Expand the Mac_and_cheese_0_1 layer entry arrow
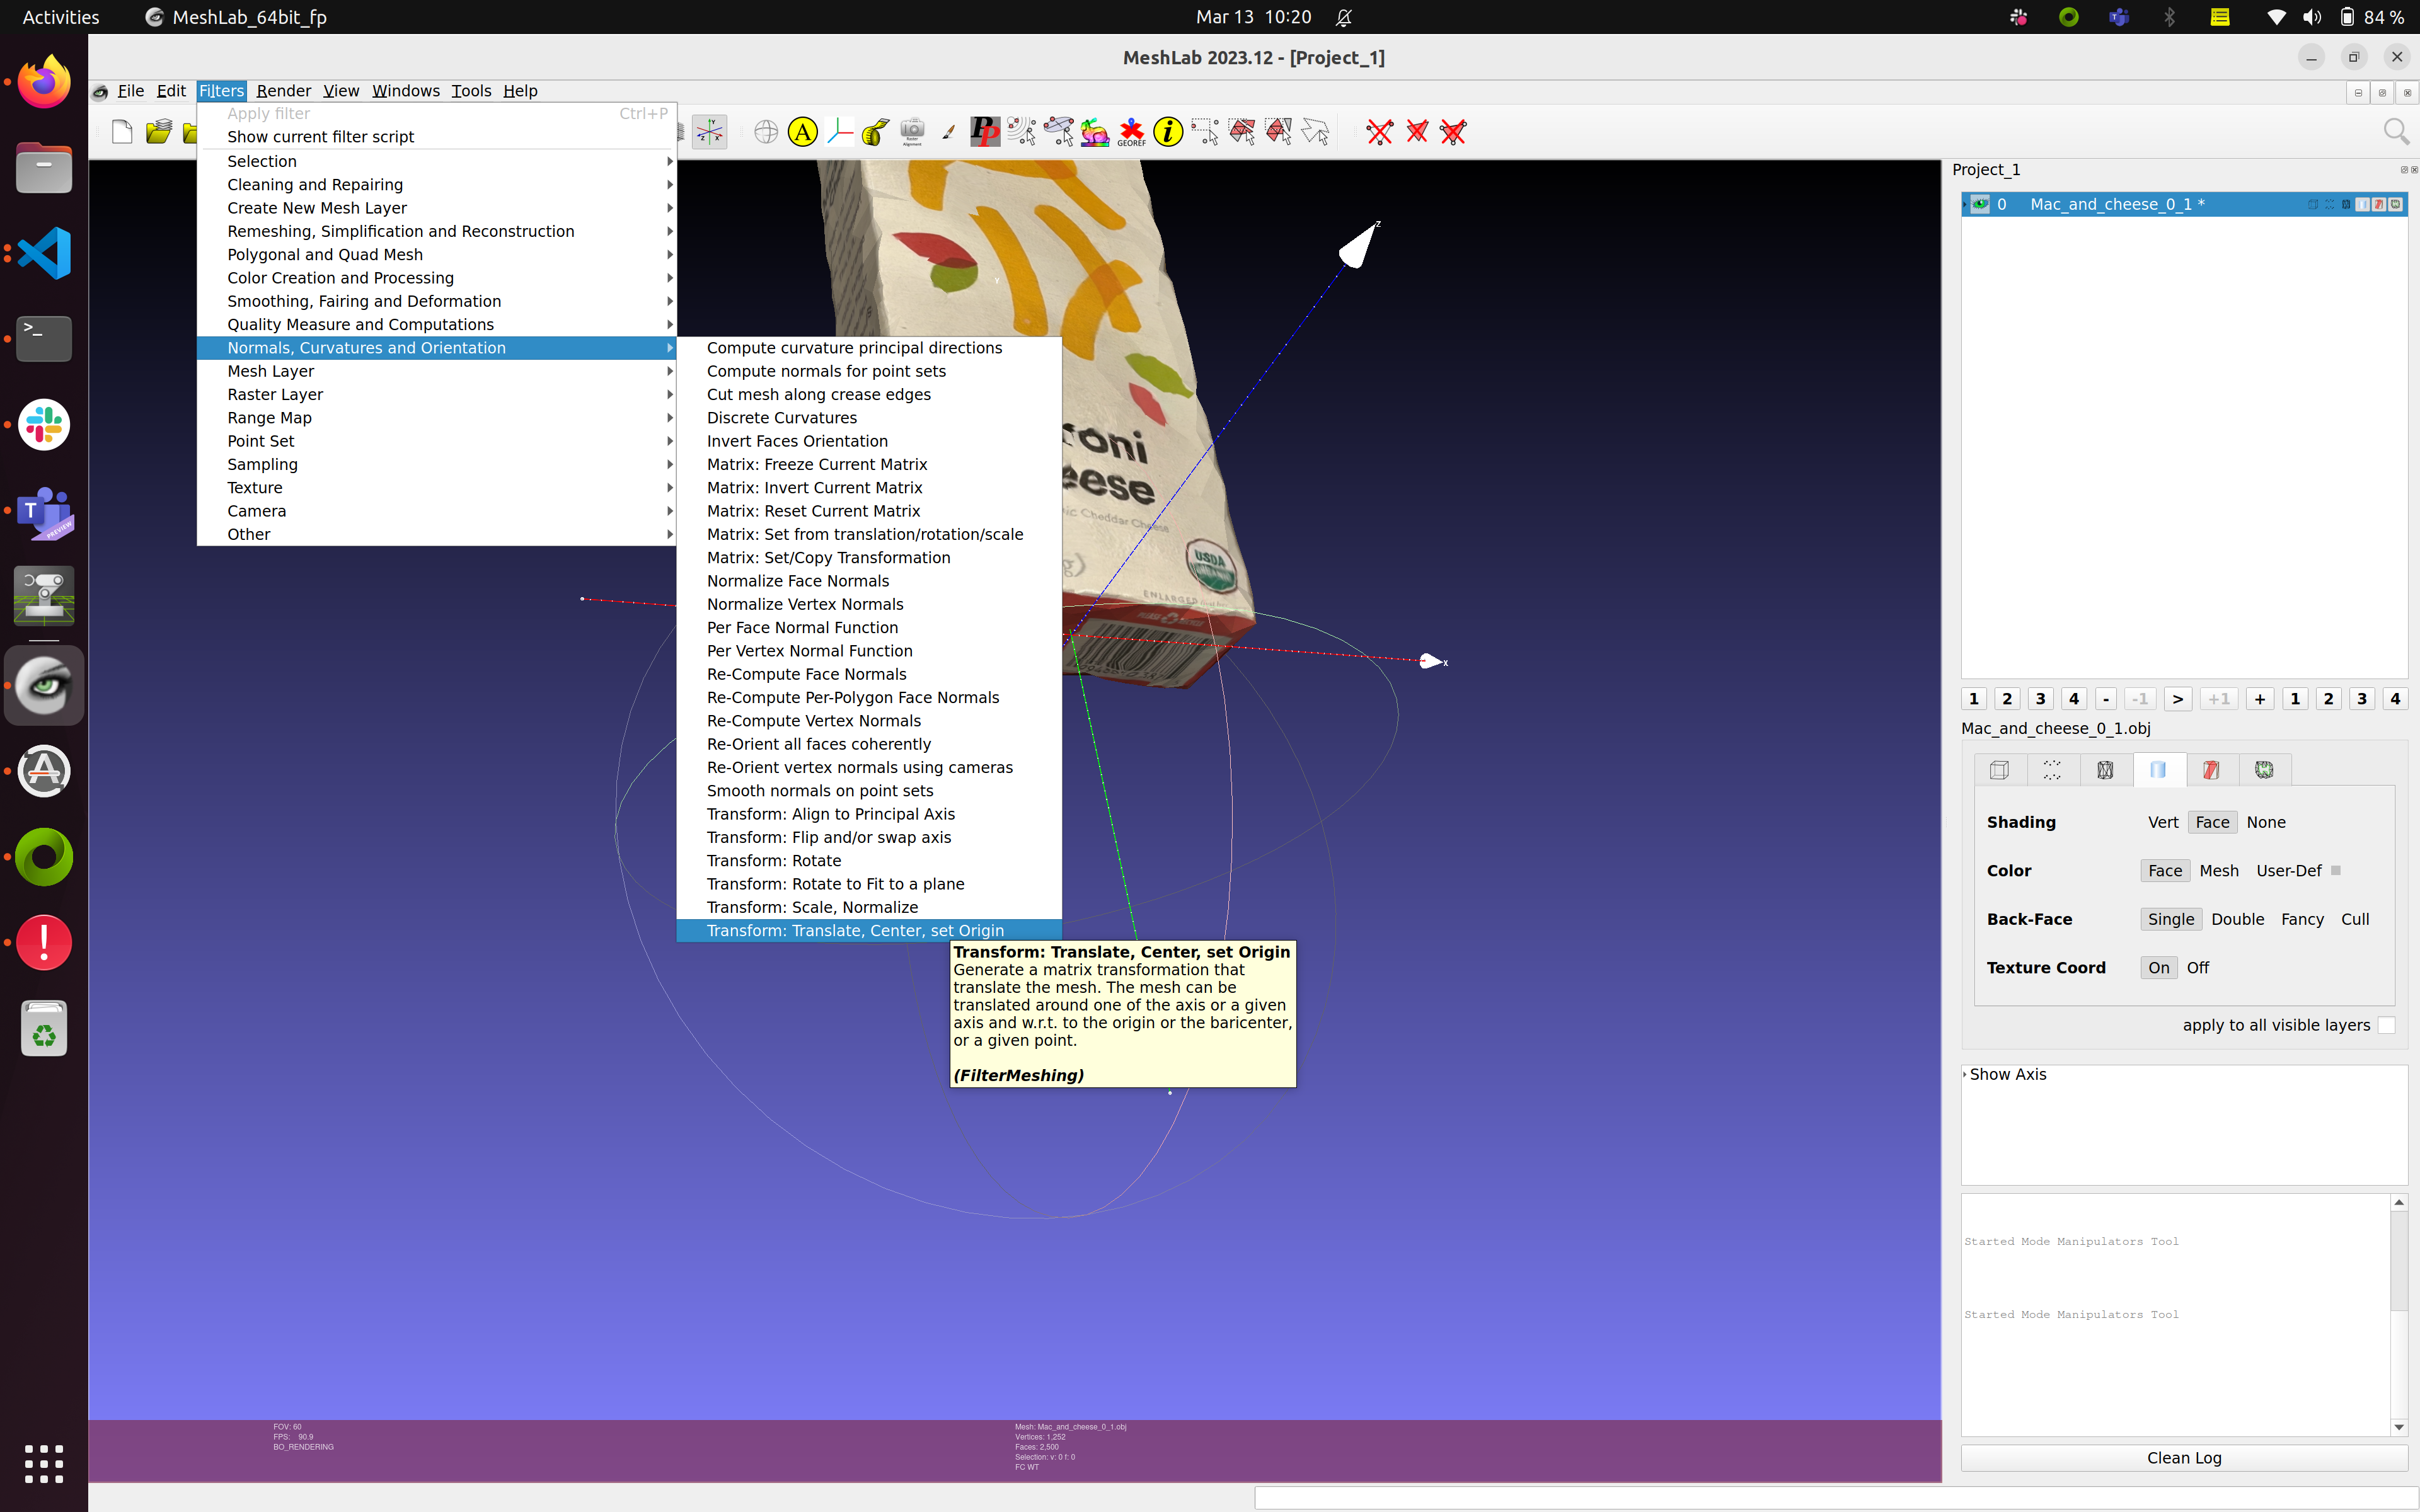The width and height of the screenshot is (2420, 1512). pos(1964,204)
